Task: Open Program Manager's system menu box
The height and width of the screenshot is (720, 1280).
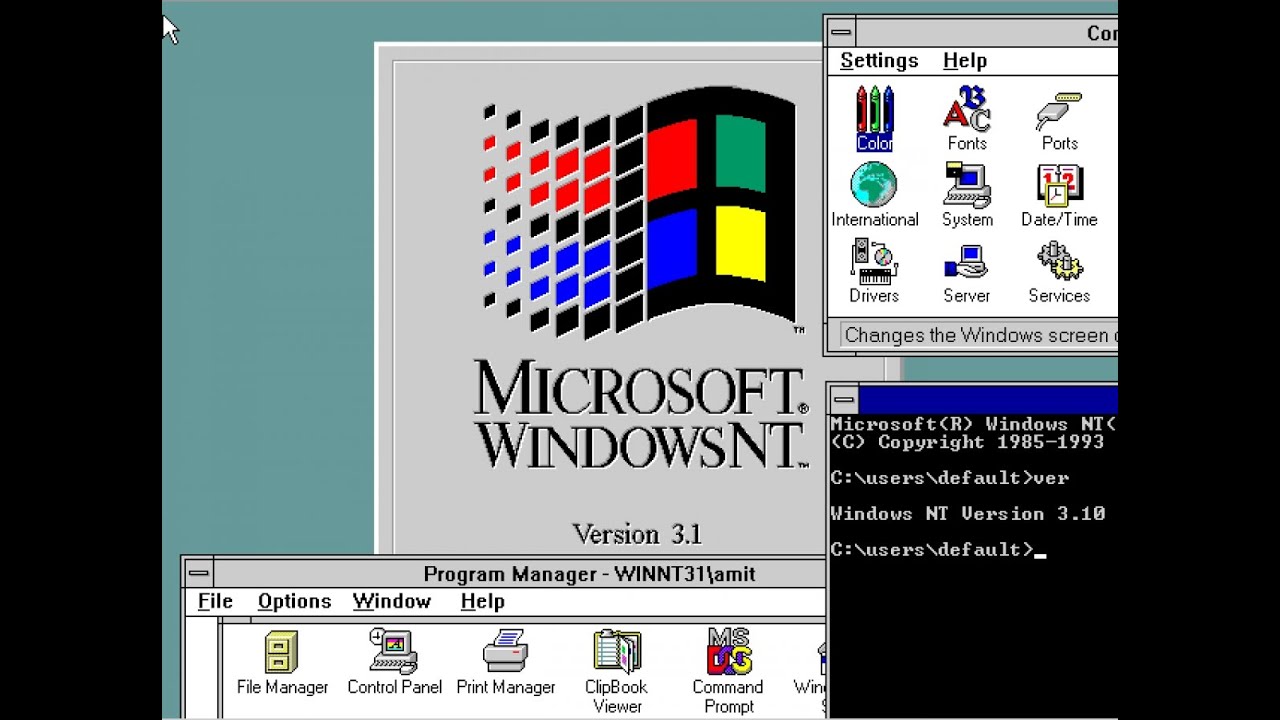Action: pyautogui.click(x=199, y=573)
